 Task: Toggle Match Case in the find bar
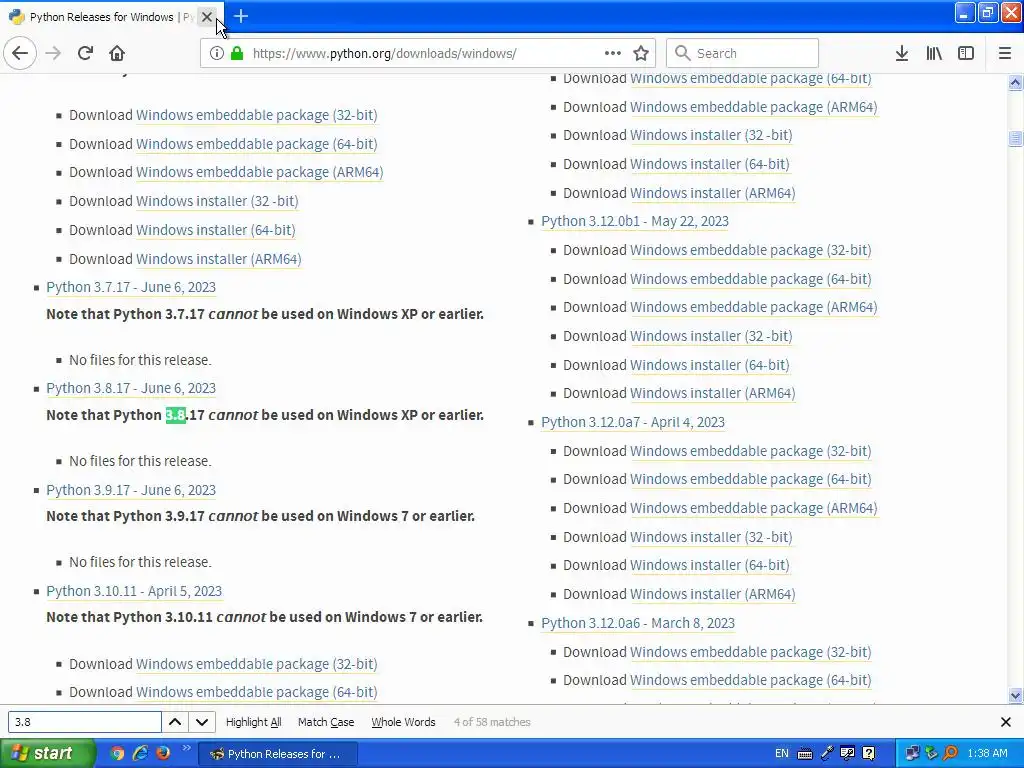[x=326, y=722]
